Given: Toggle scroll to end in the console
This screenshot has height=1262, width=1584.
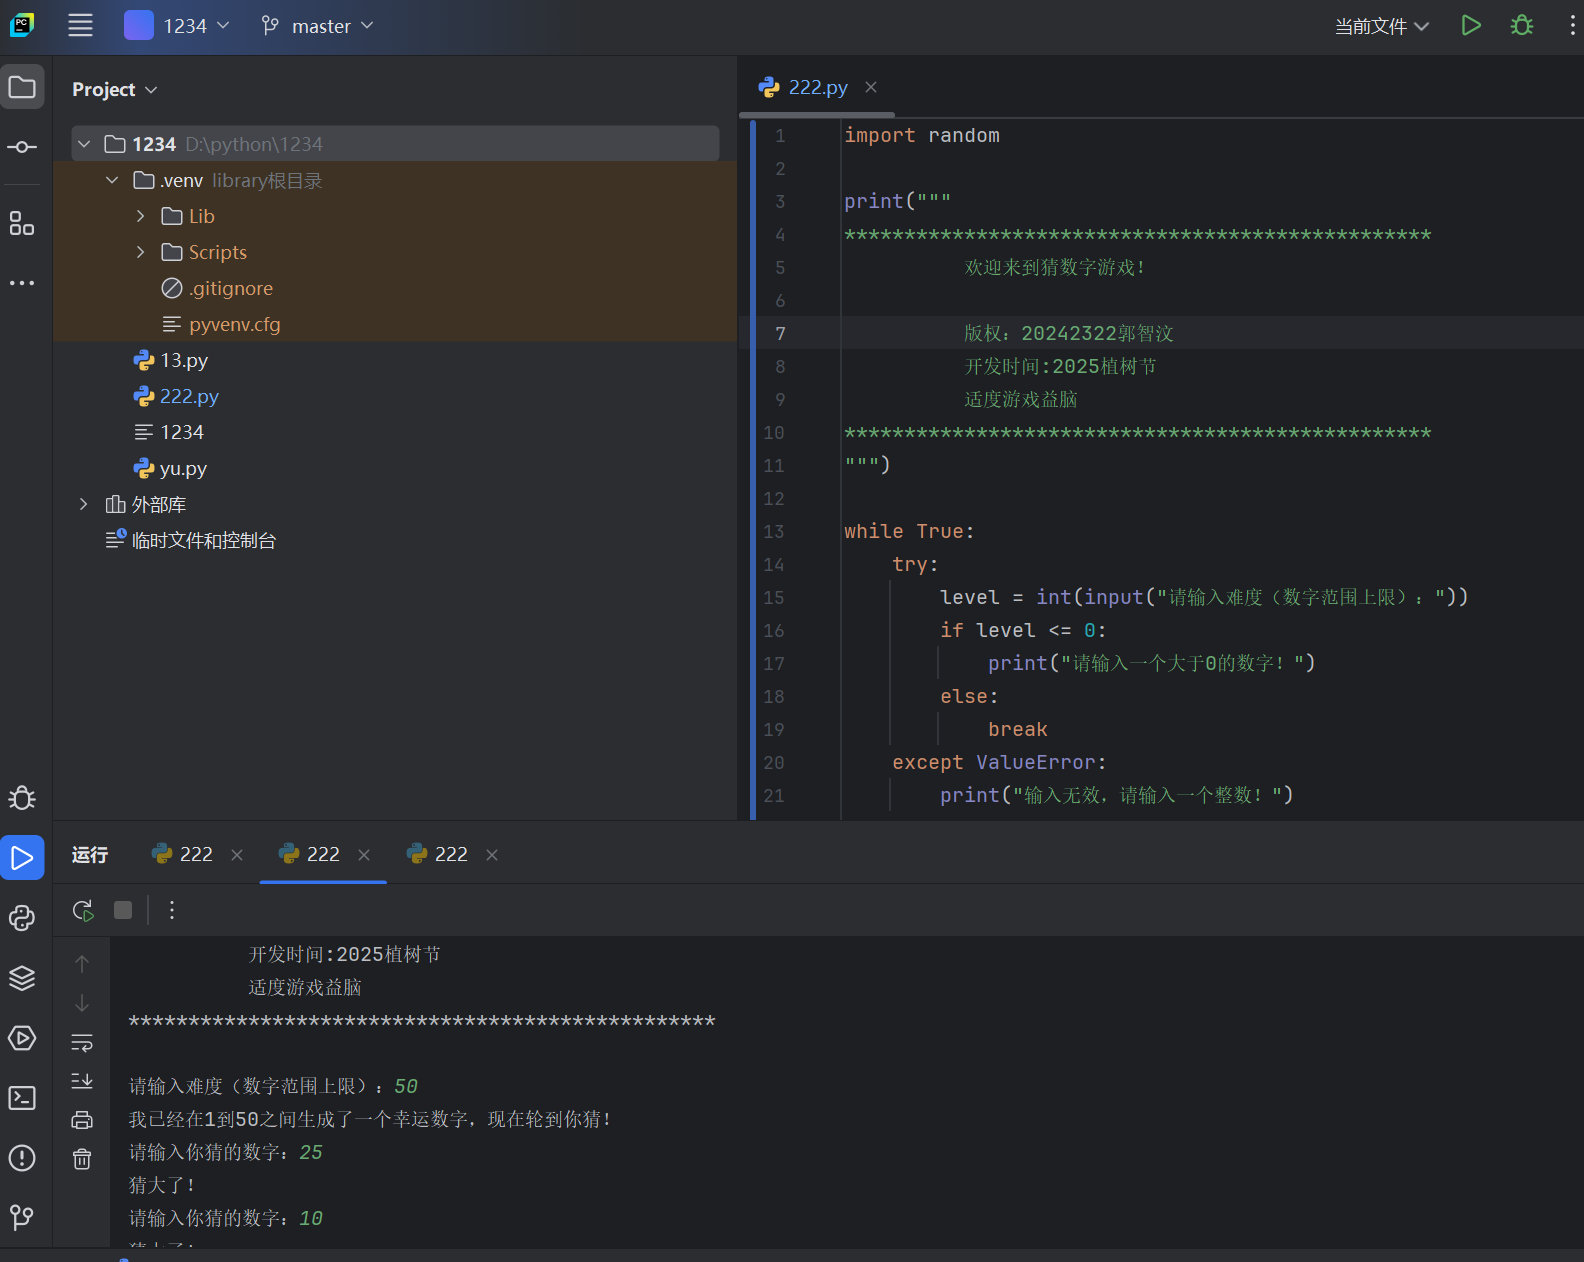Looking at the screenshot, I should coord(82,1081).
